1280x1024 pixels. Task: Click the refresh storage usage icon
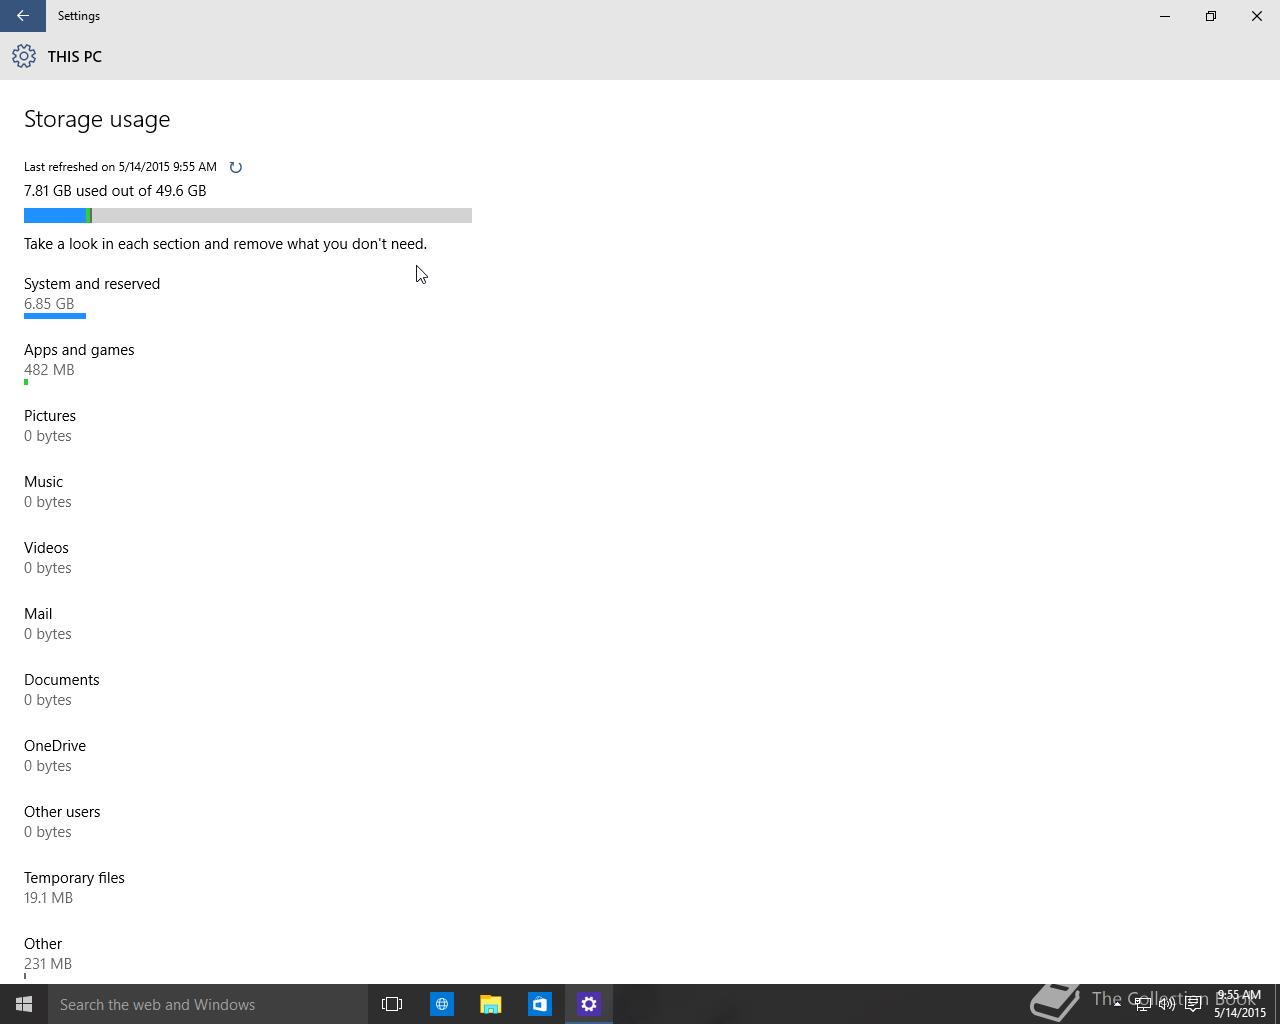point(236,167)
